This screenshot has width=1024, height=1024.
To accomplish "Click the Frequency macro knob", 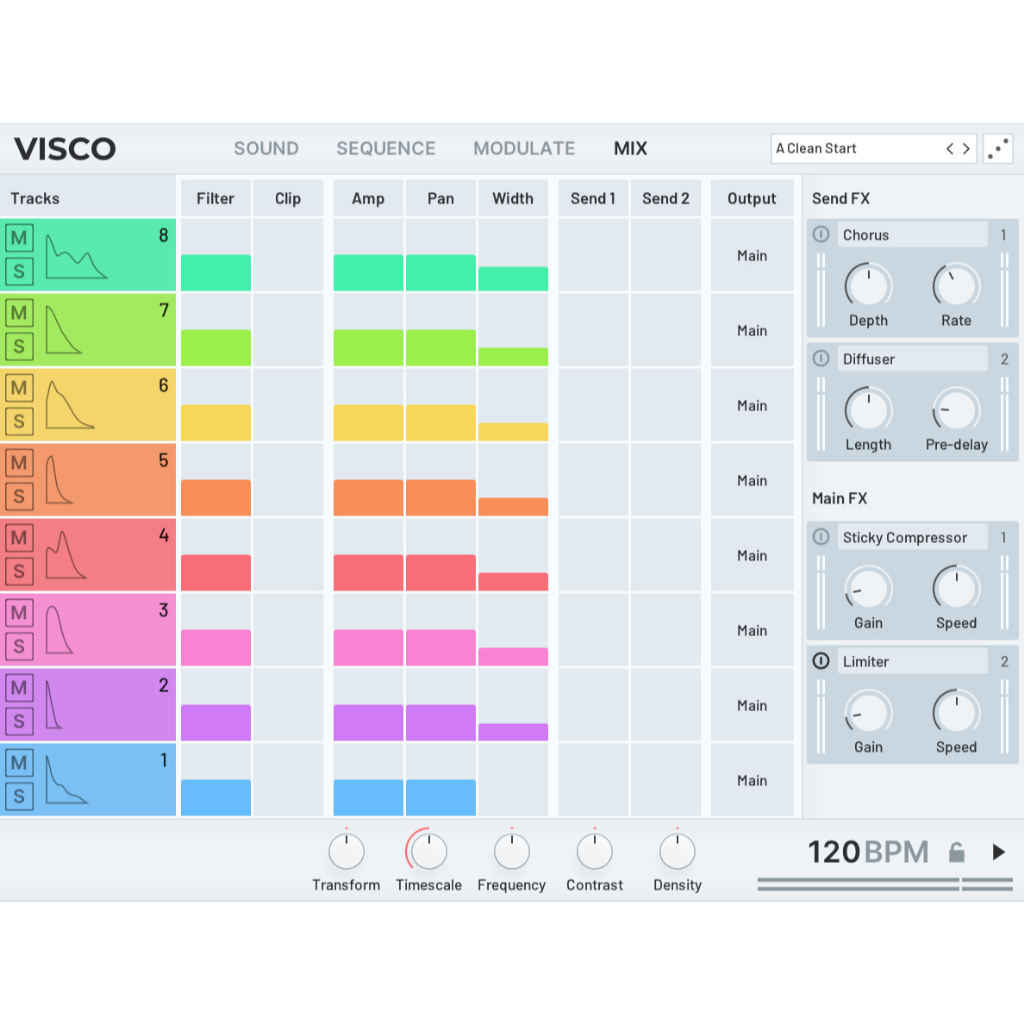I will [x=511, y=852].
